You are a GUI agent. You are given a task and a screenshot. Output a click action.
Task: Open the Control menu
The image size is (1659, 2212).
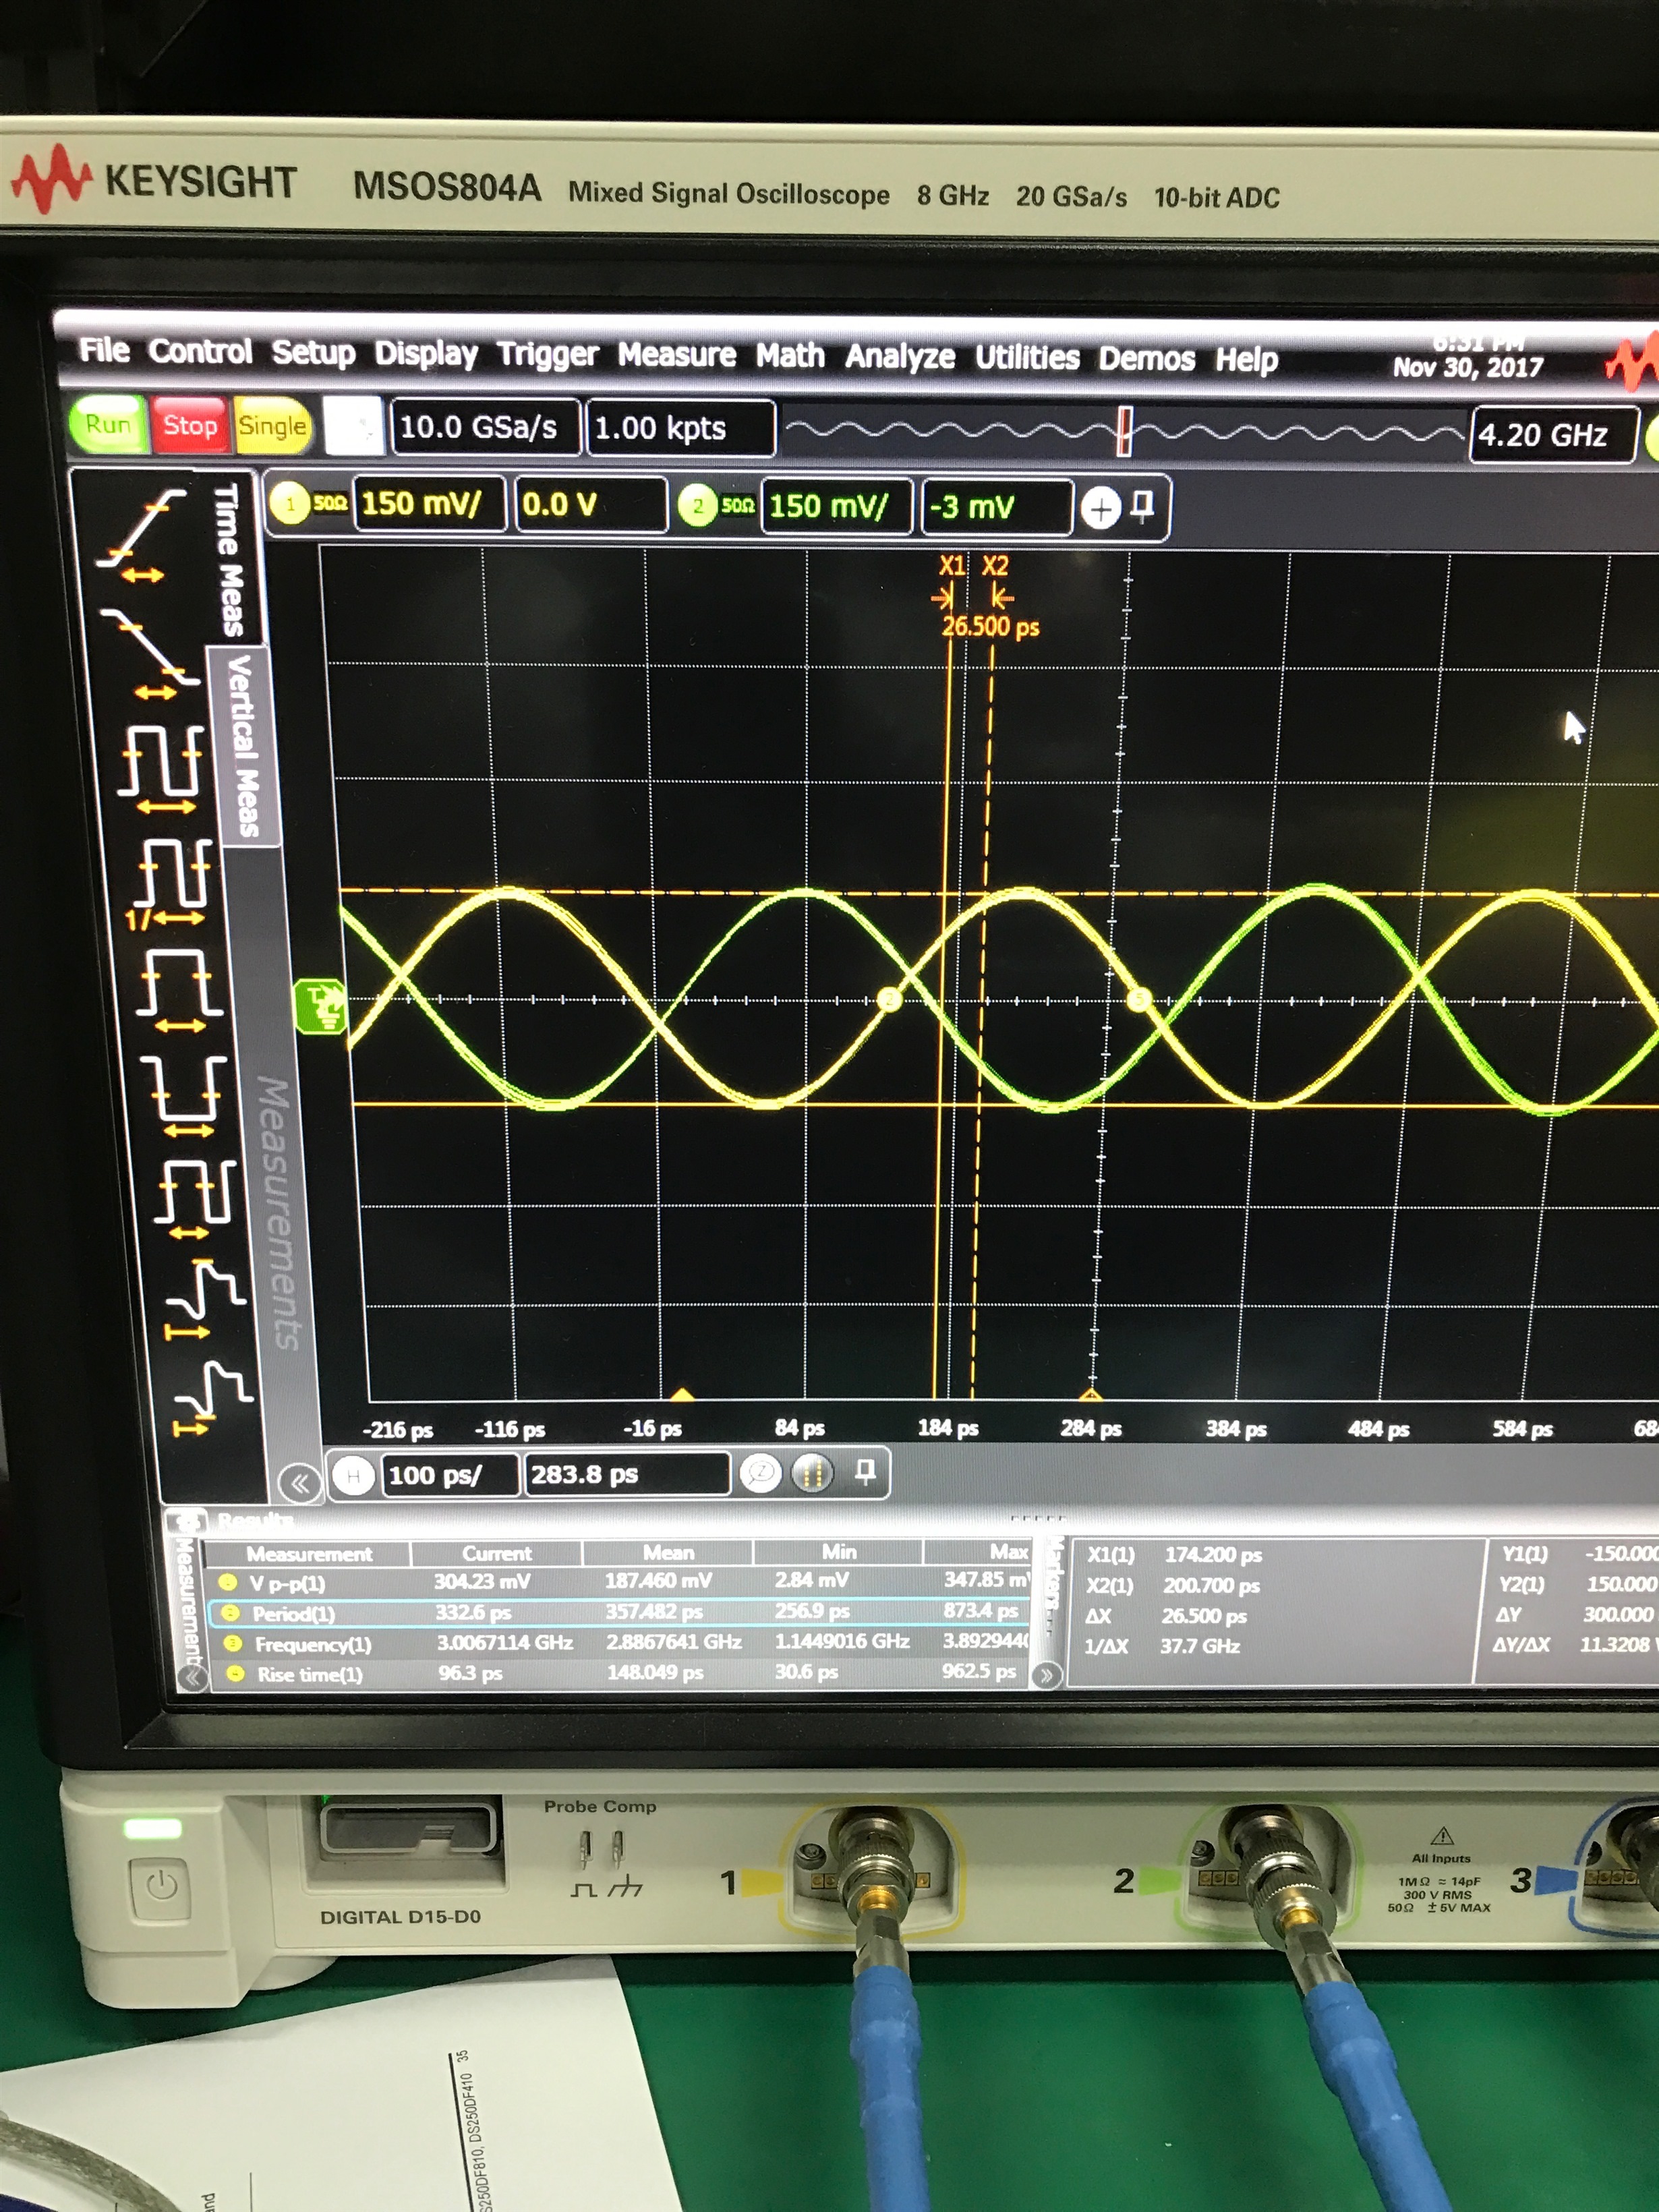[x=200, y=351]
